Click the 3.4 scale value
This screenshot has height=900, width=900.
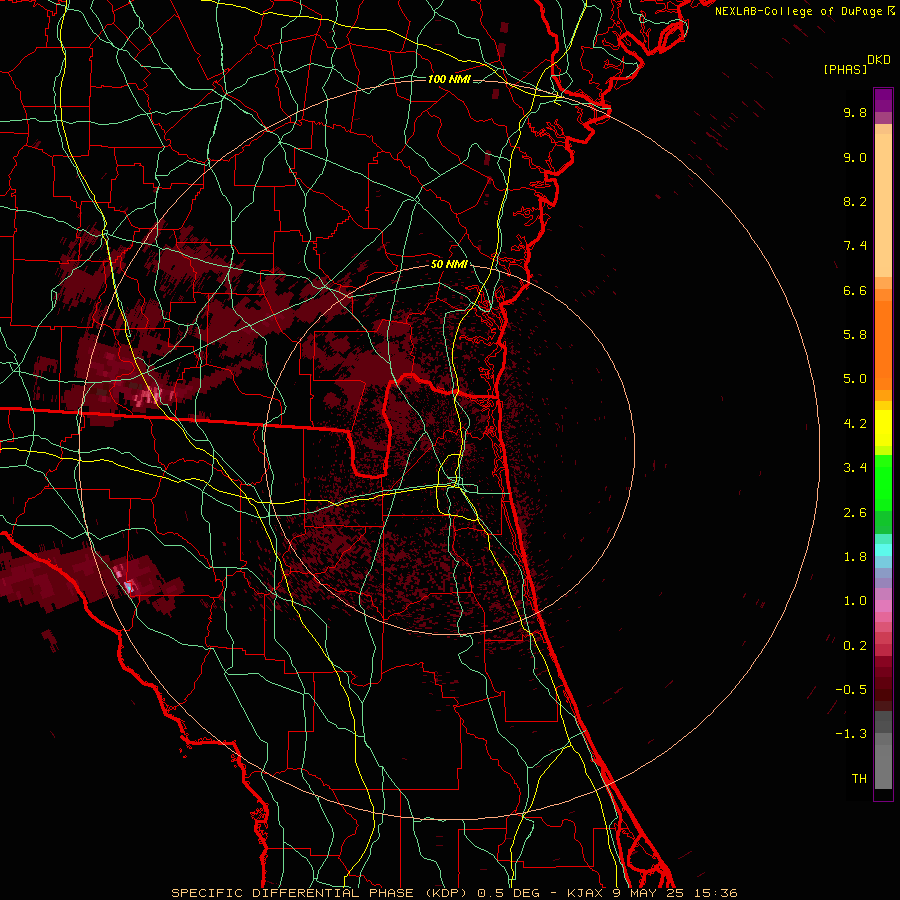(x=855, y=468)
